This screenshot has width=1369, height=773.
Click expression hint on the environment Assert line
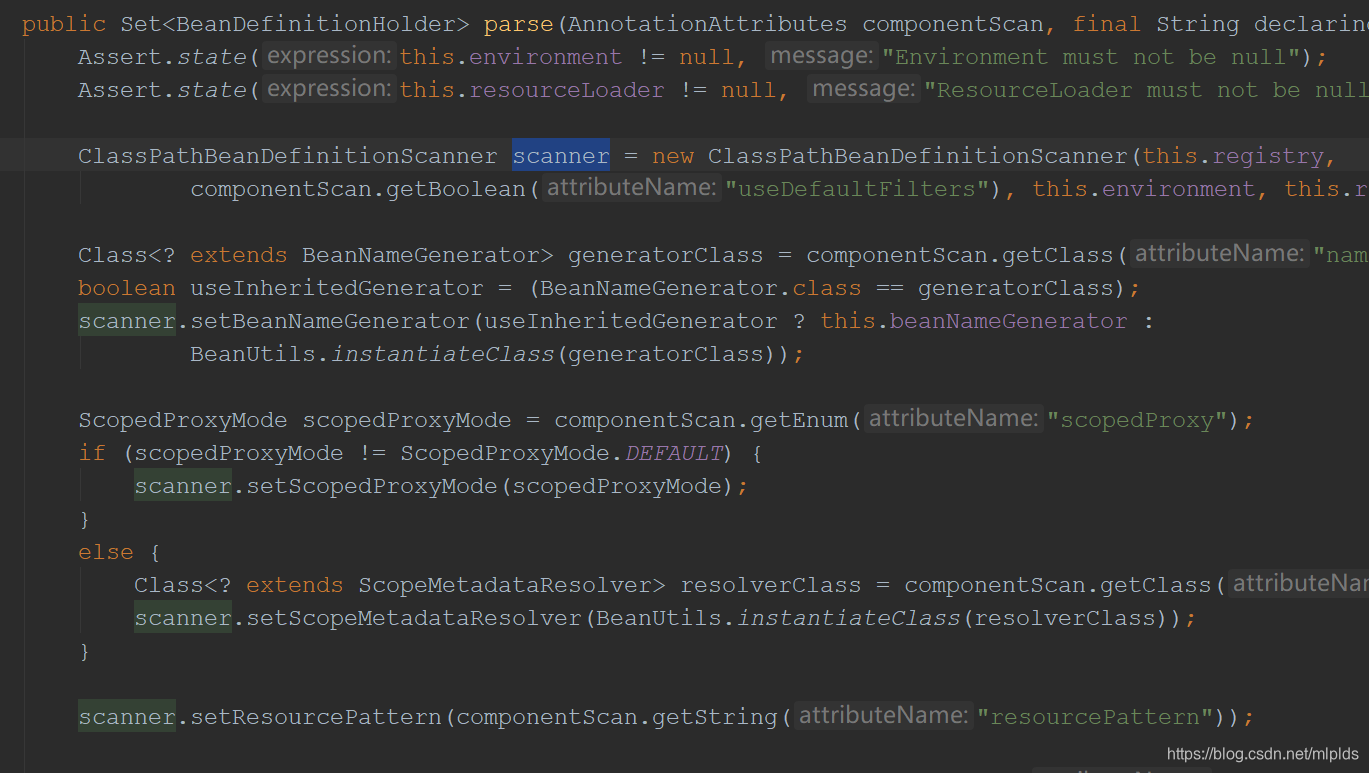[329, 56]
